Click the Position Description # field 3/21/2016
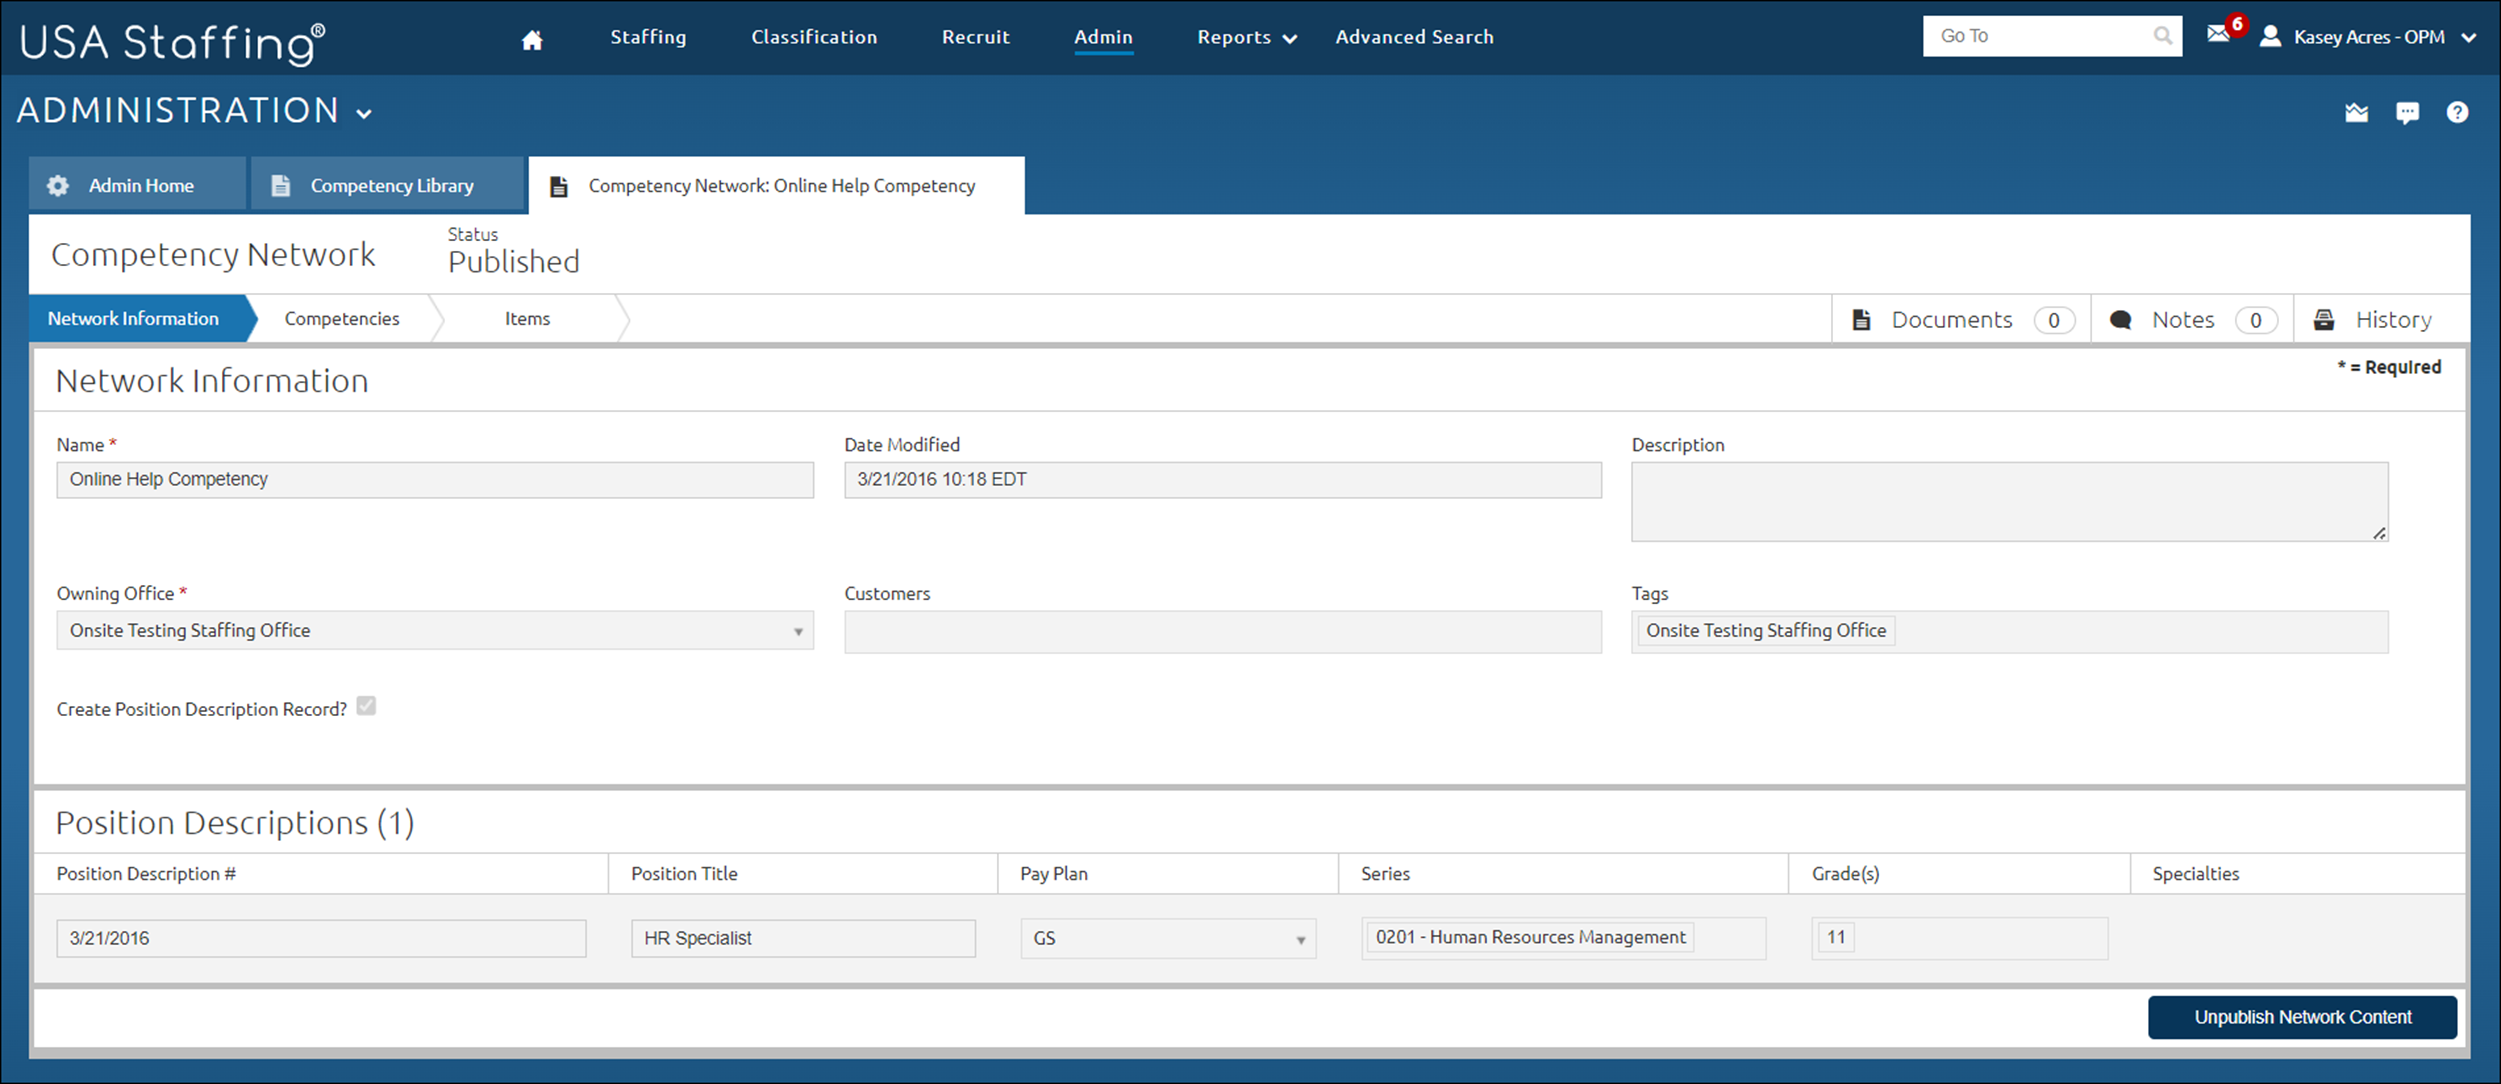 pos(321,939)
